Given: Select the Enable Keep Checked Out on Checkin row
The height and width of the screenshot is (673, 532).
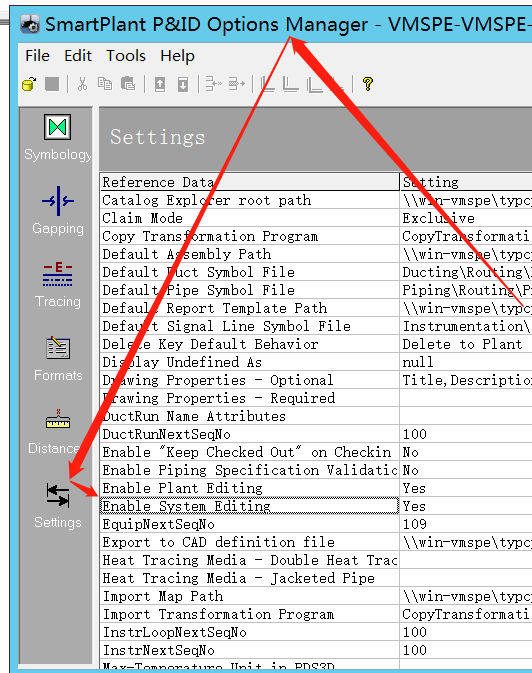Looking at the screenshot, I should coord(249,453).
